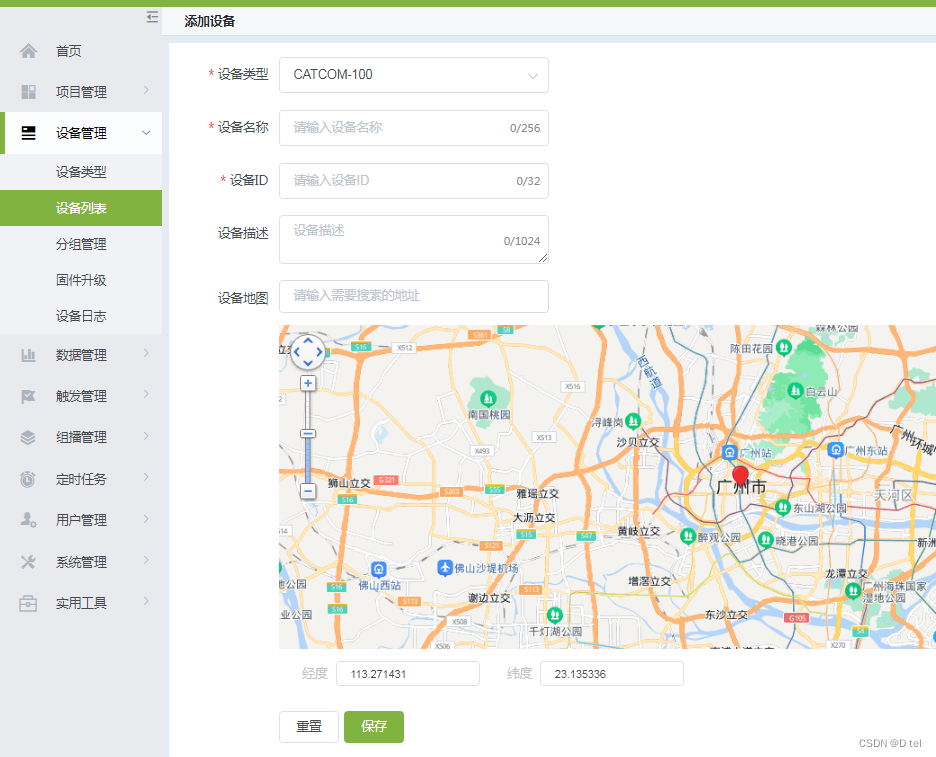The width and height of the screenshot is (936, 757).
Task: Open 首页 in the sidebar
Action: click(x=81, y=51)
